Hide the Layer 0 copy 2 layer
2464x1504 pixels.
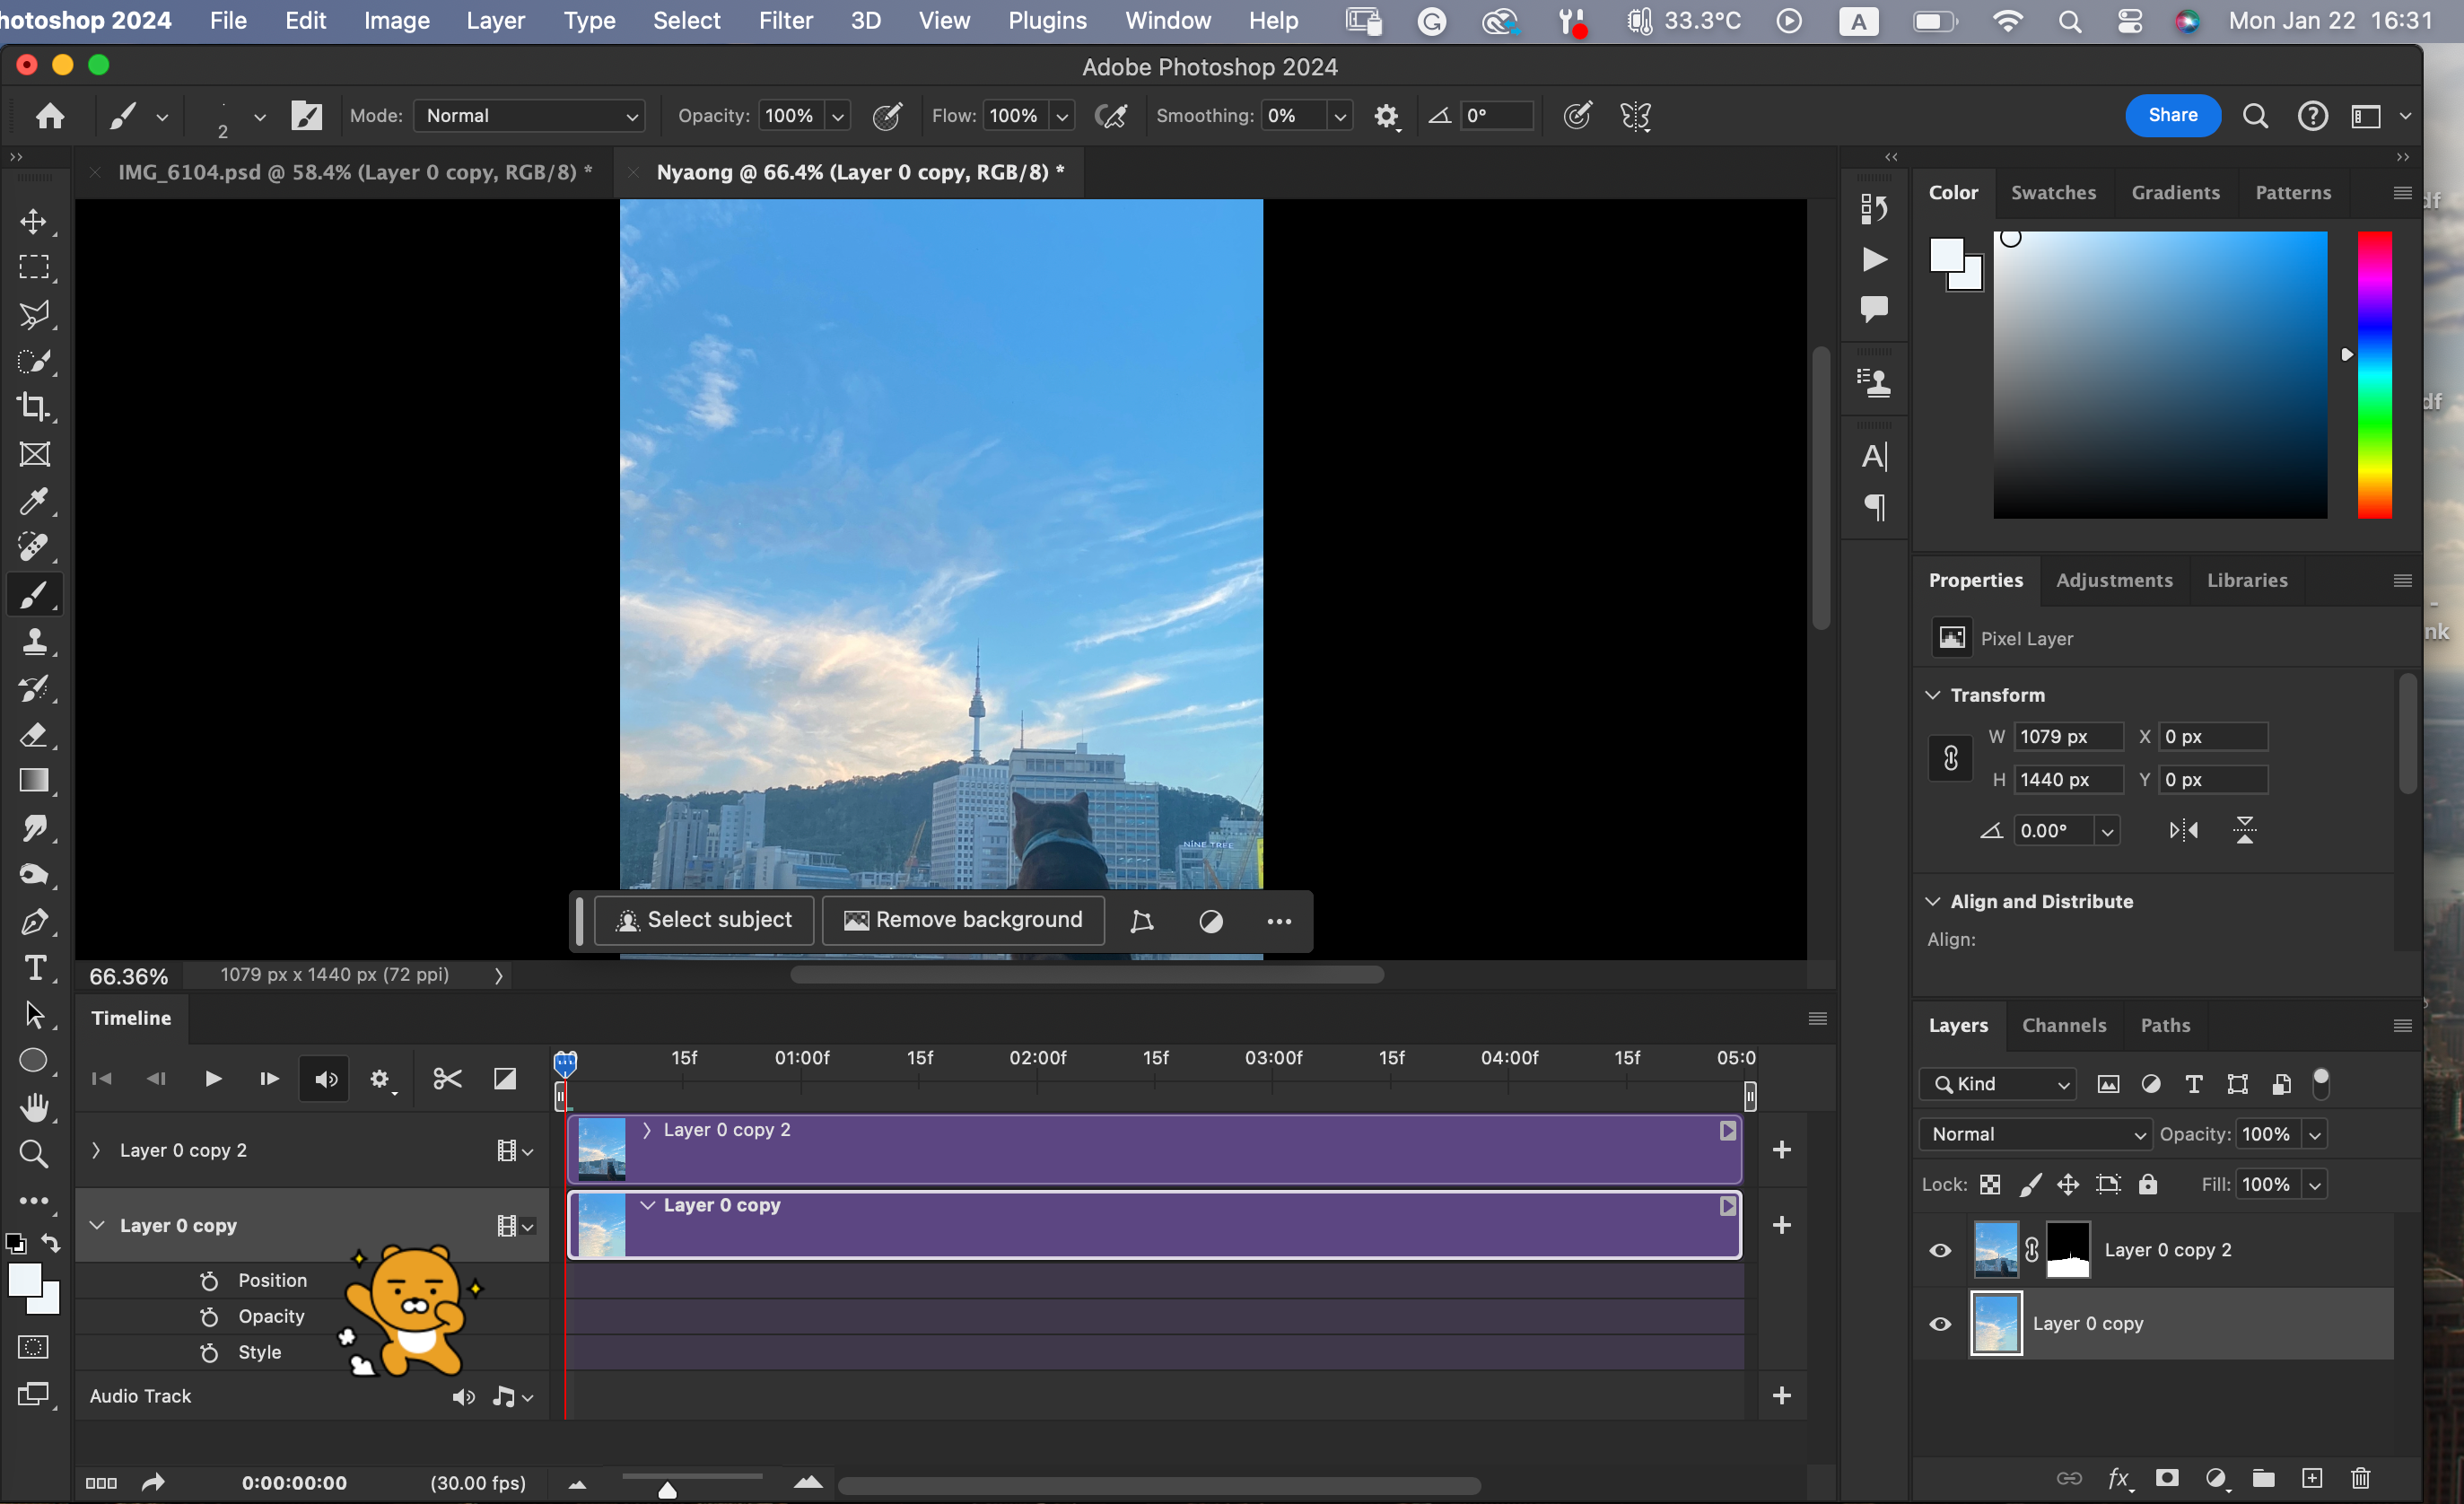click(1940, 1250)
